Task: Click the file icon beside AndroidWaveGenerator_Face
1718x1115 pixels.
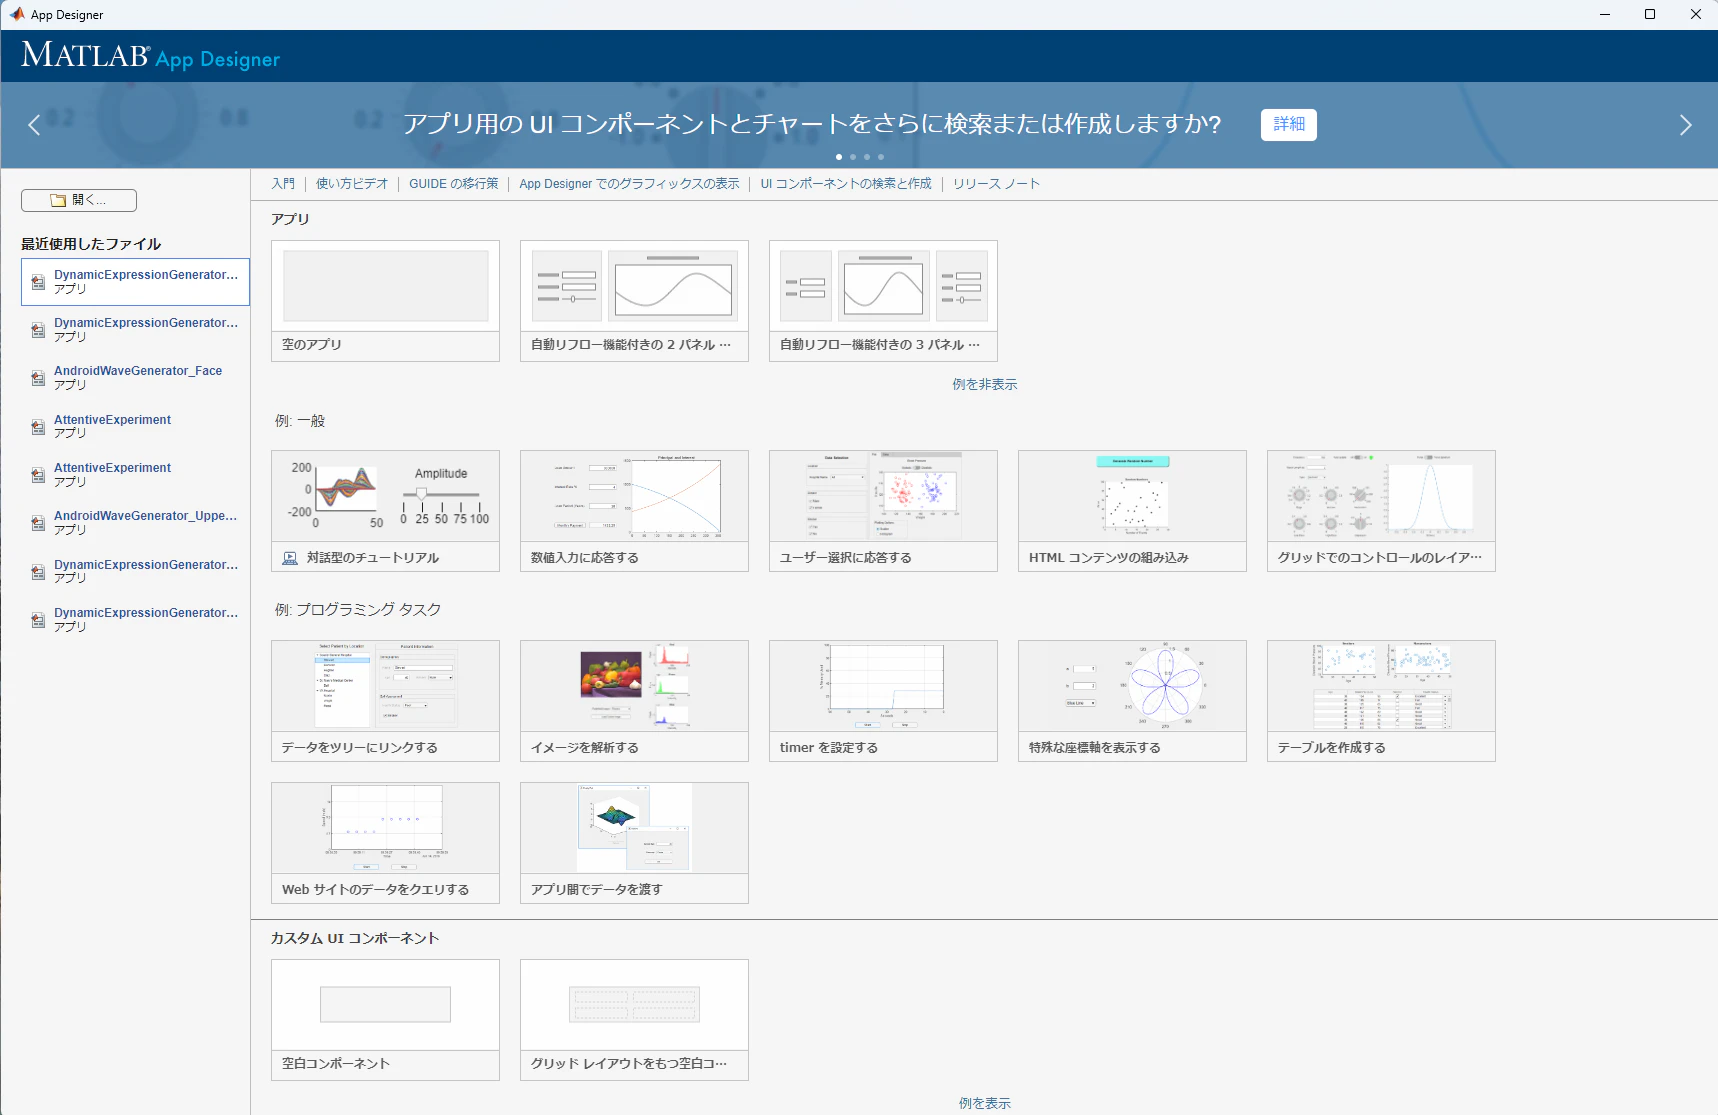Action: tap(38, 378)
